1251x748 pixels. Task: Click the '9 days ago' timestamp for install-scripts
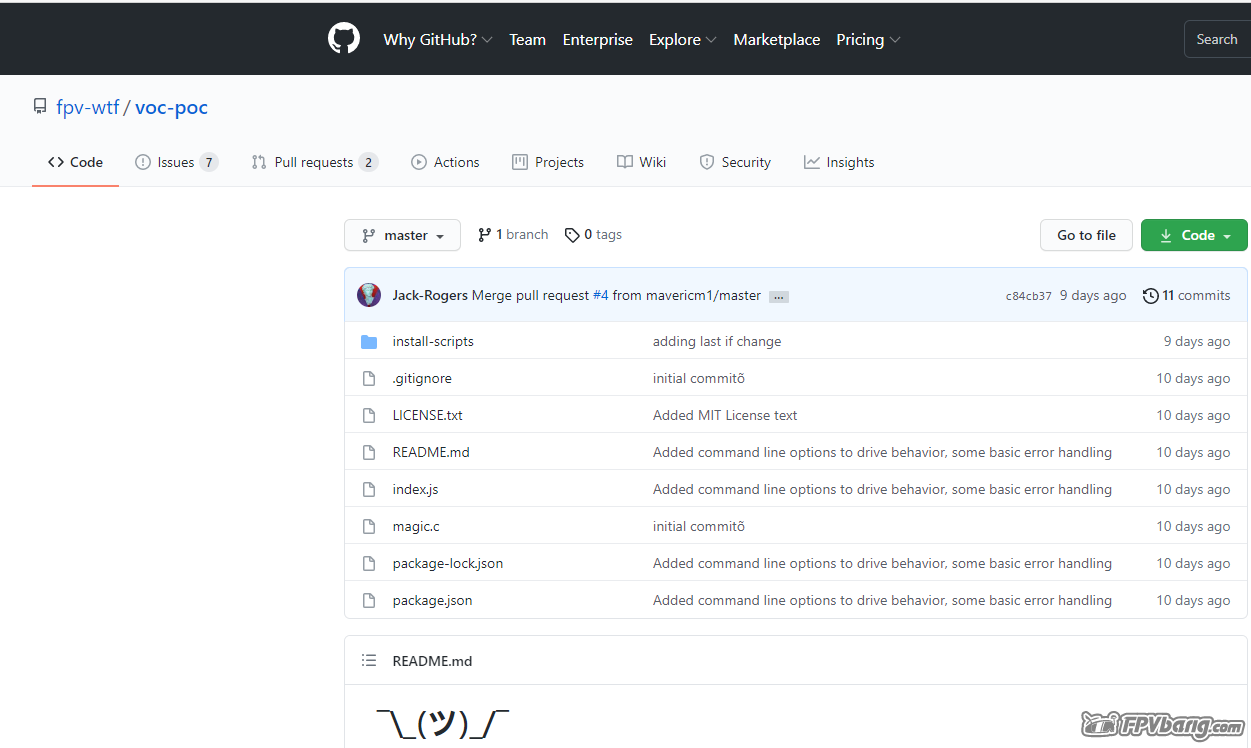pyautogui.click(x=1197, y=342)
